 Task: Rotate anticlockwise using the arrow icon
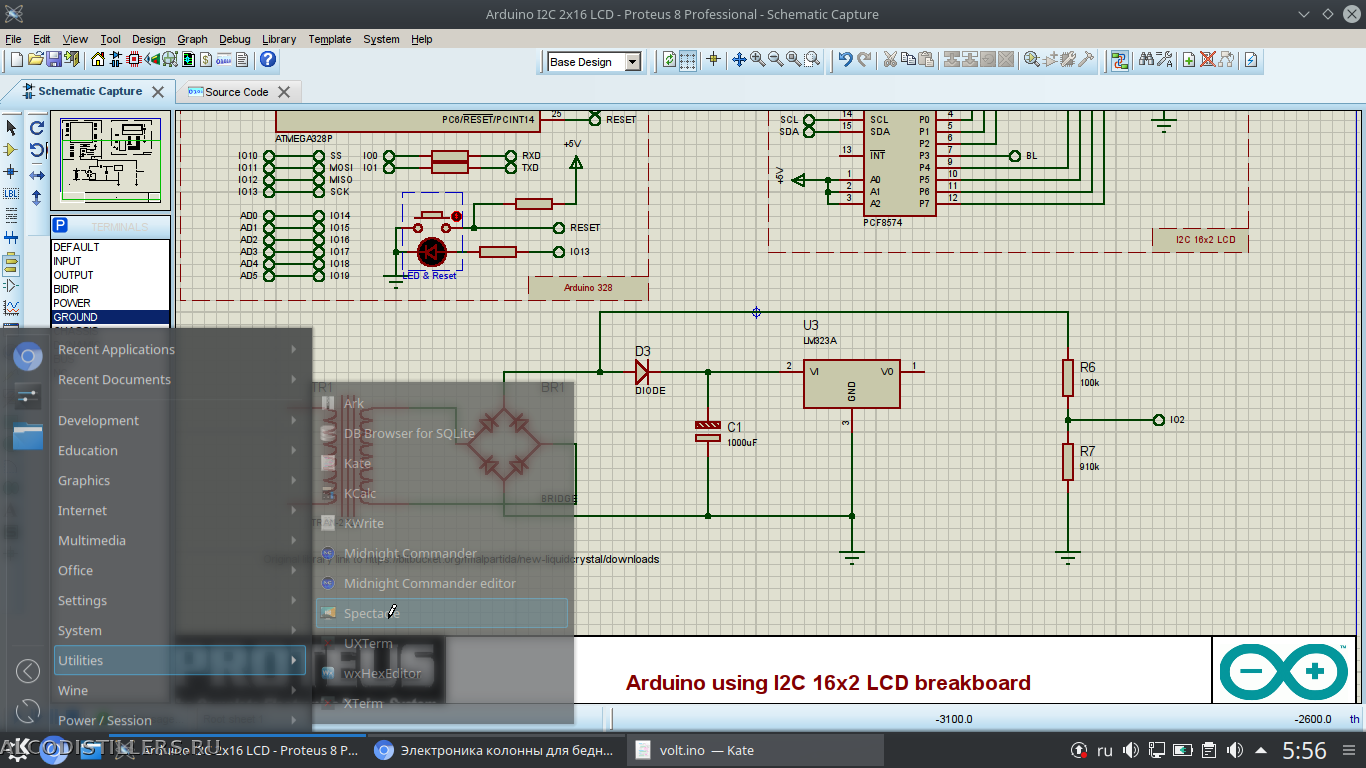click(x=37, y=150)
